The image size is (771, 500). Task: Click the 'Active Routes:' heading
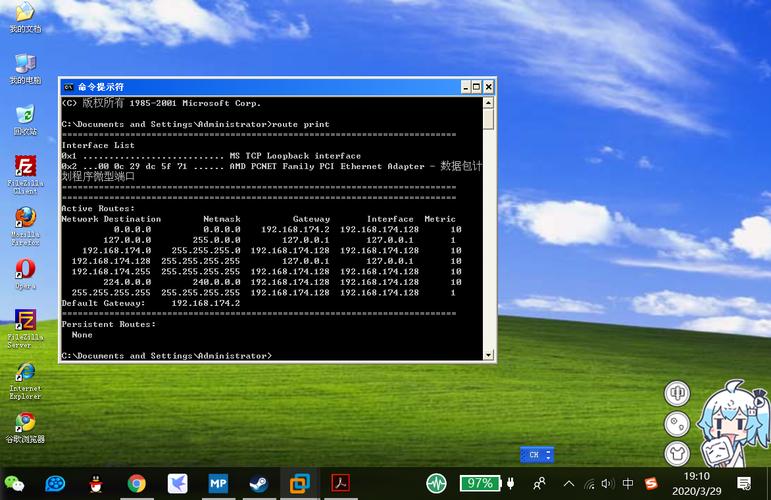point(98,208)
